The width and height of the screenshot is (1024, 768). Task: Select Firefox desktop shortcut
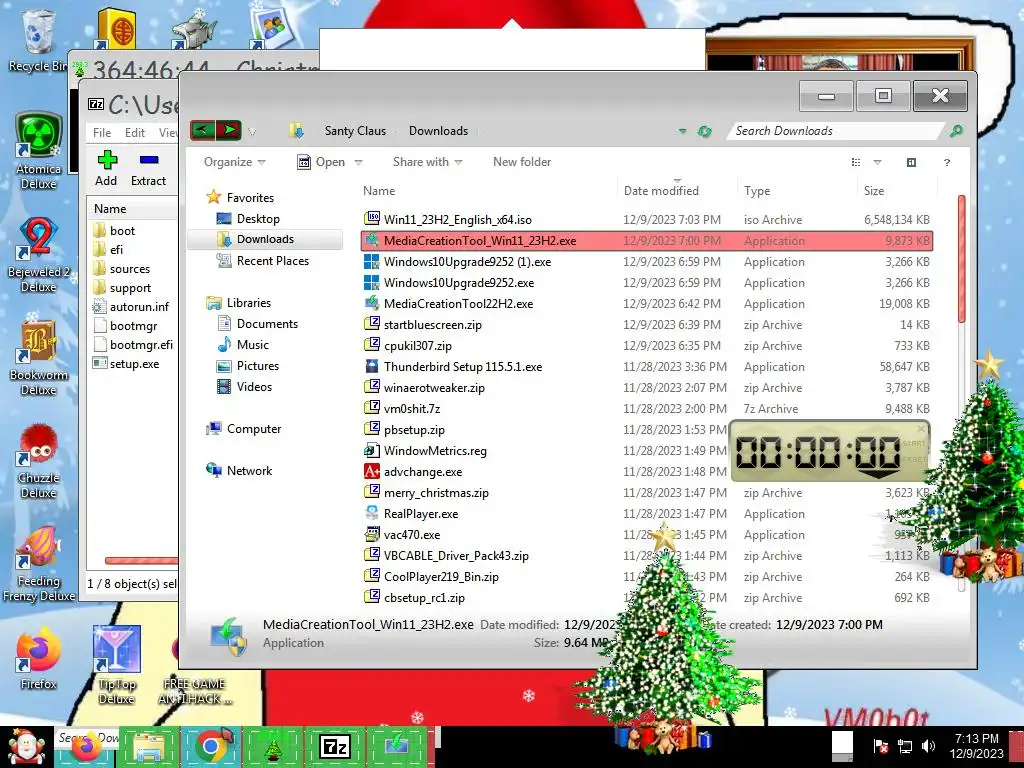pos(38,658)
